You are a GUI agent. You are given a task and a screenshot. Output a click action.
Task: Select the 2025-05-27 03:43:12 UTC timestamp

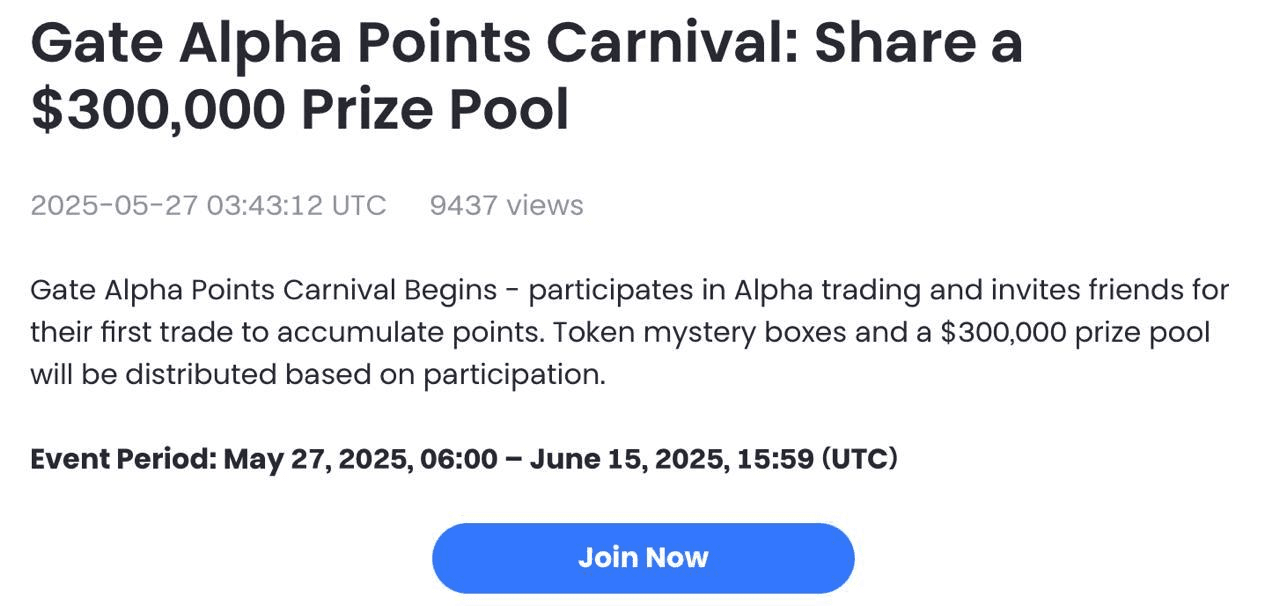(x=208, y=205)
